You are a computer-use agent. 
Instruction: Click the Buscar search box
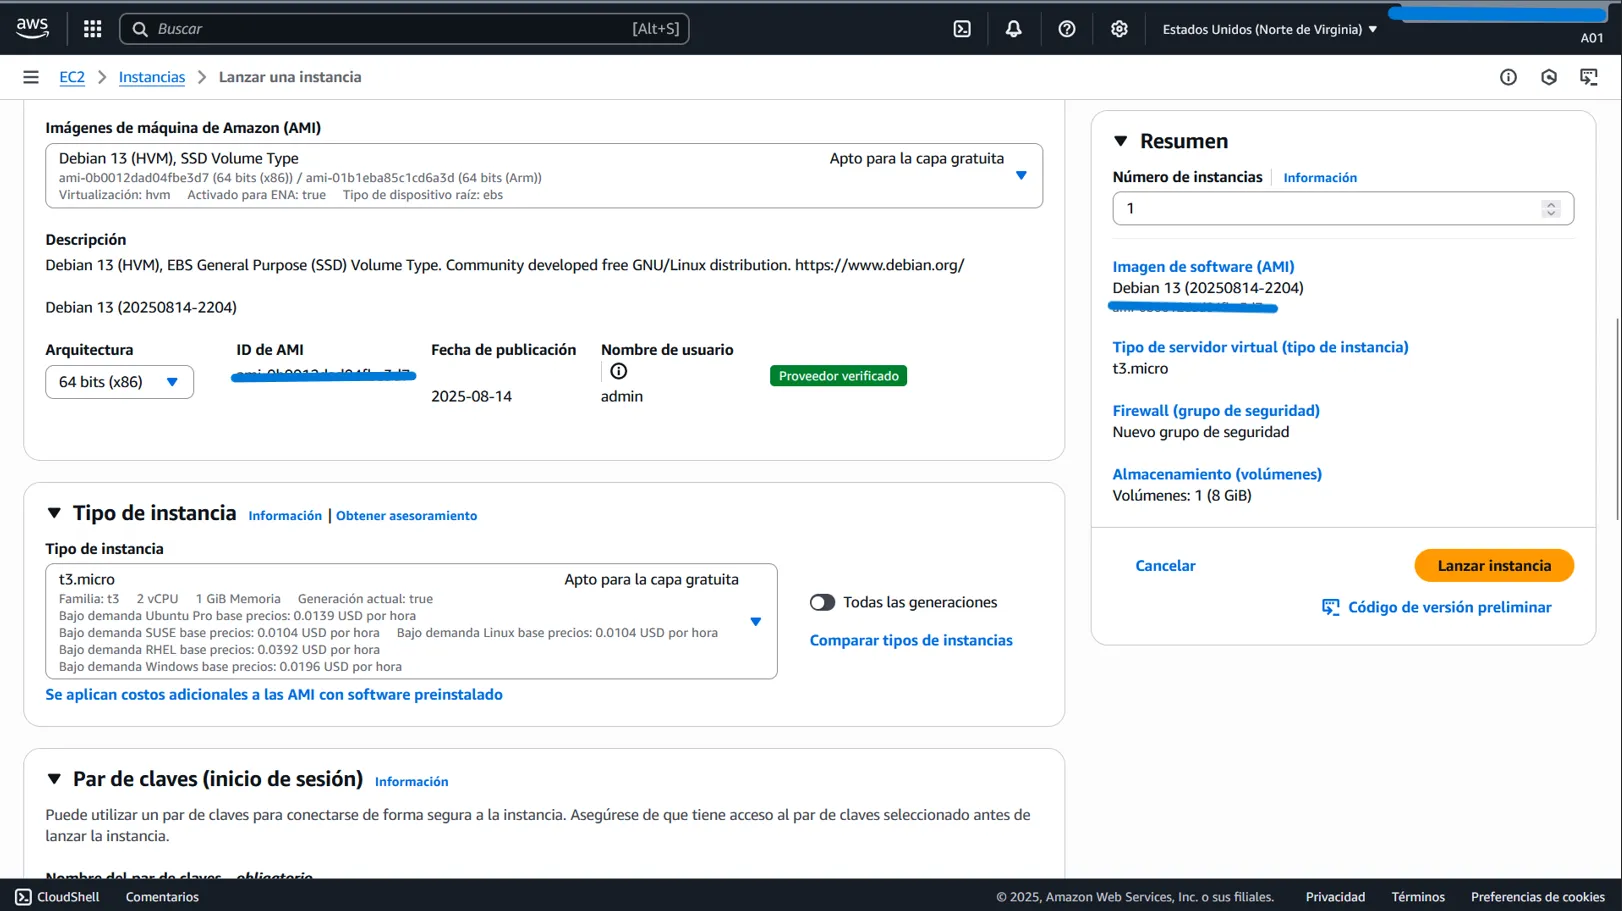tap(390, 29)
